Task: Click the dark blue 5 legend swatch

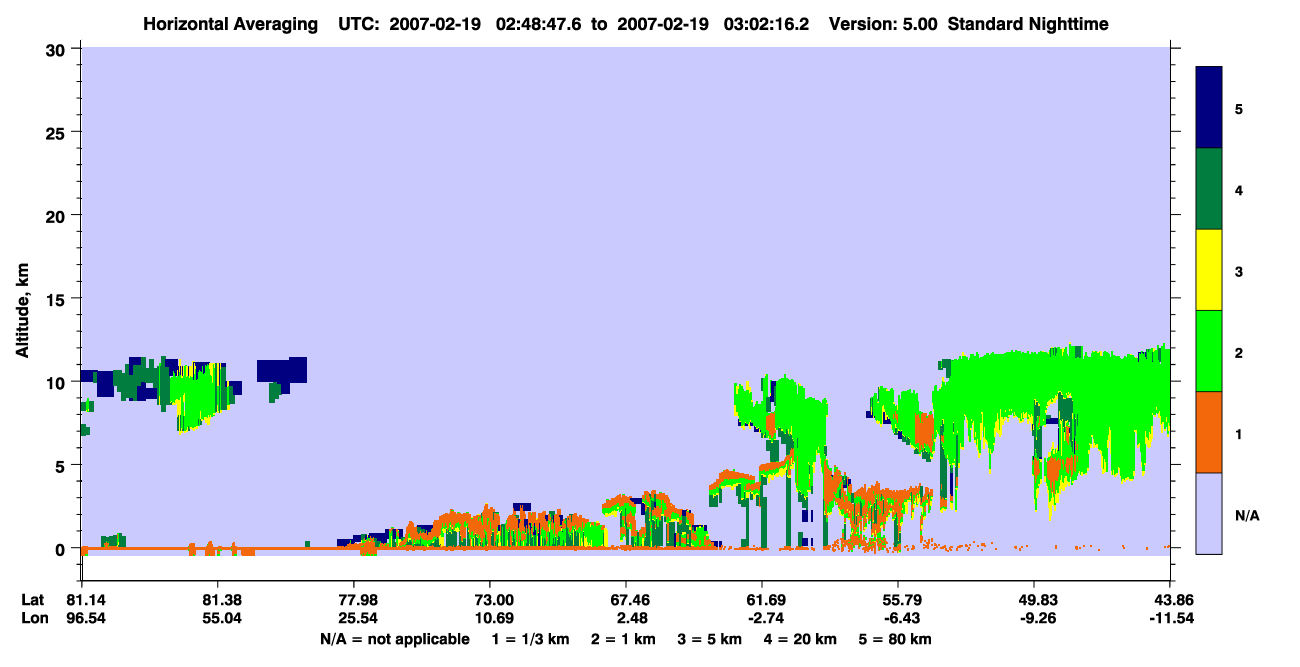Action: click(x=1209, y=108)
